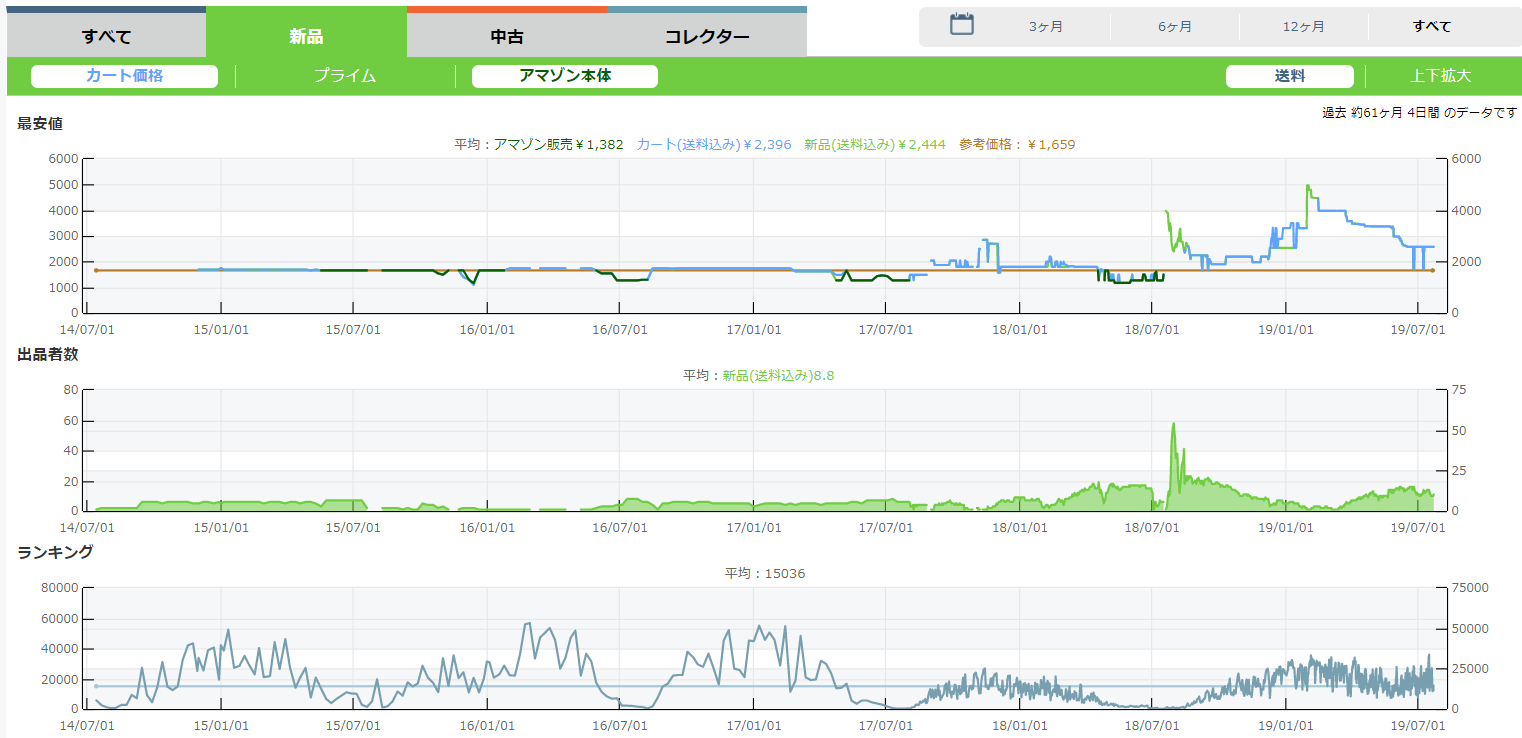
Task: Open the 中古 tab
Action: pyautogui.click(x=507, y=37)
